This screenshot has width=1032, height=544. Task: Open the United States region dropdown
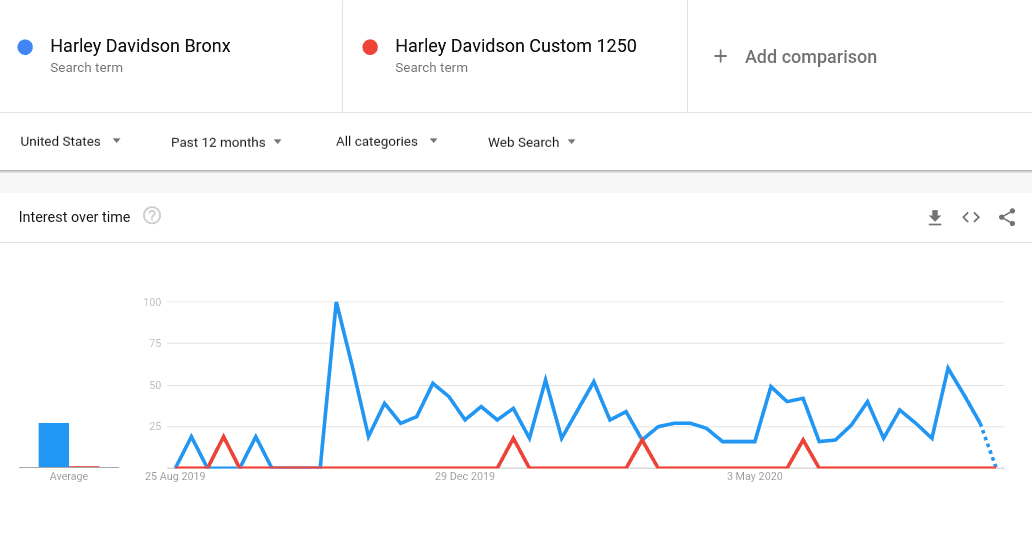pyautogui.click(x=70, y=141)
